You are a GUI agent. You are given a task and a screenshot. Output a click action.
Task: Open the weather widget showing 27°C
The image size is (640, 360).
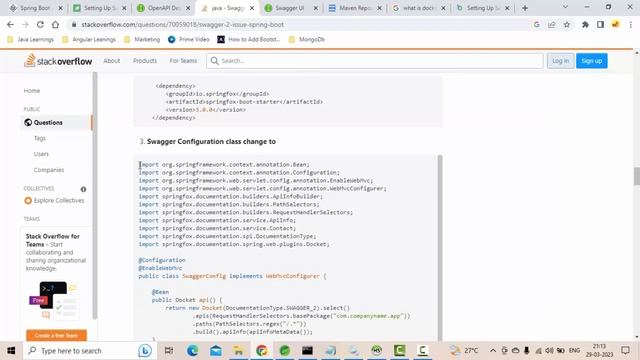click(464, 351)
